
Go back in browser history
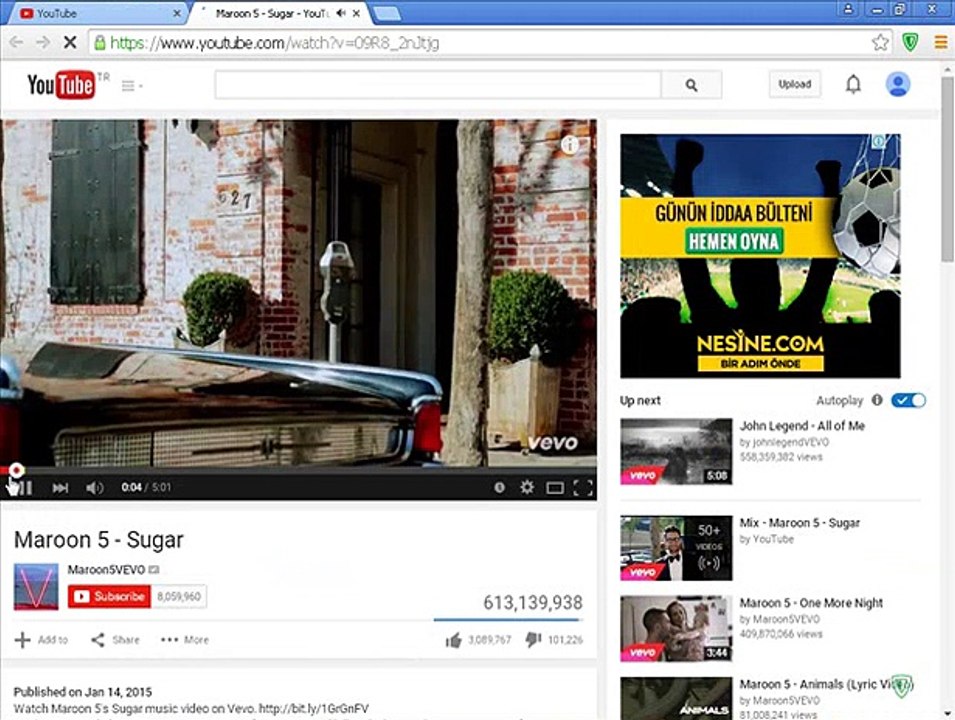click(16, 42)
